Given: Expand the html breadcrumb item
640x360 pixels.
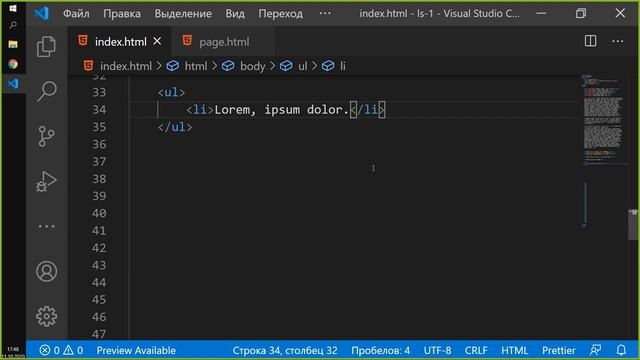Looking at the screenshot, I should (x=196, y=66).
